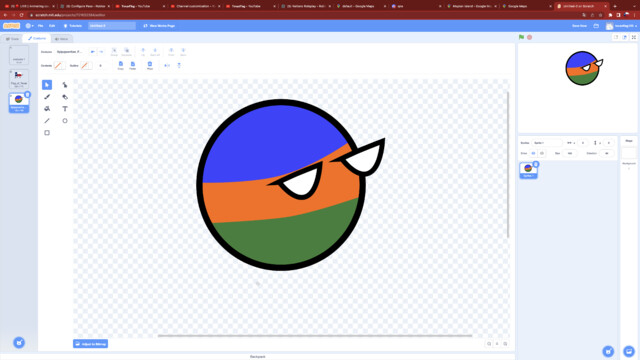Image resolution: width=640 pixels, height=360 pixels.
Task: Select the Text tool
Action: (x=64, y=109)
